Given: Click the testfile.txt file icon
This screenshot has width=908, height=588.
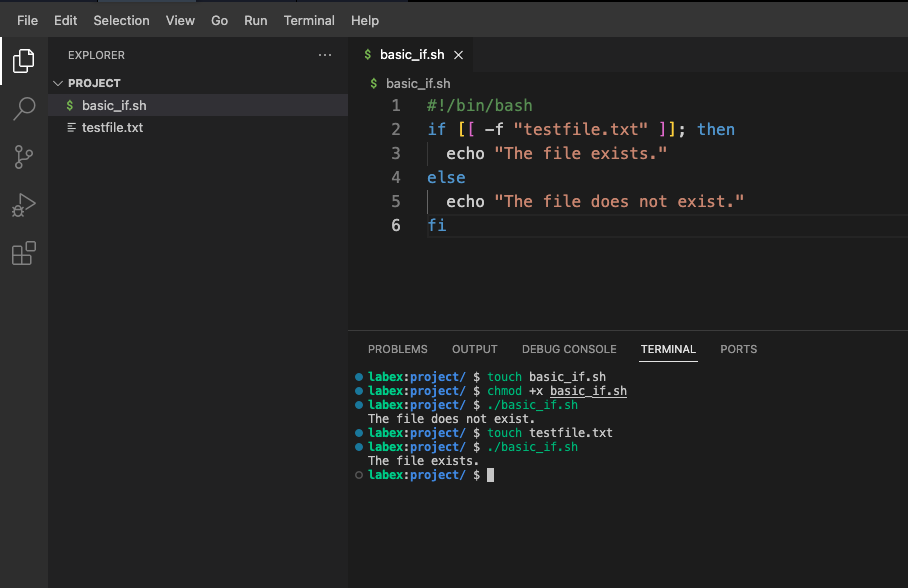Looking at the screenshot, I should 68,127.
